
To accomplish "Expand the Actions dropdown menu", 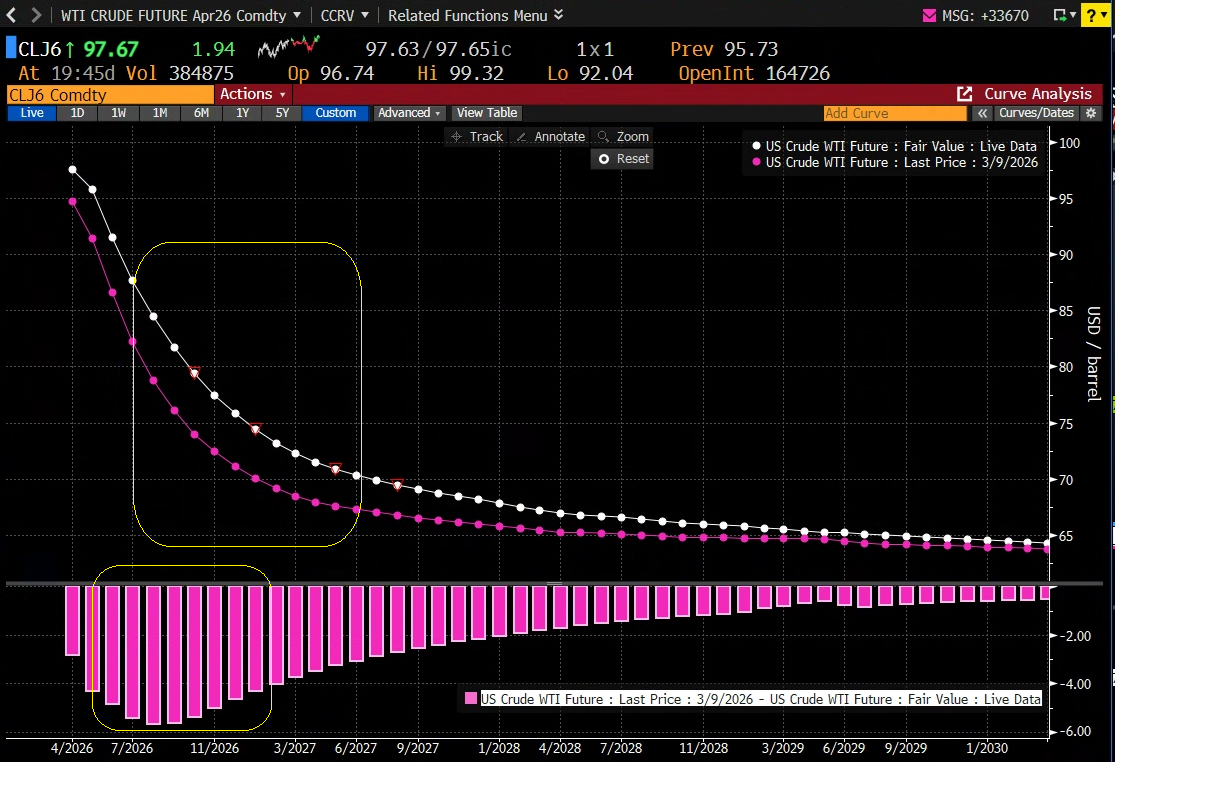I will (x=253, y=94).
